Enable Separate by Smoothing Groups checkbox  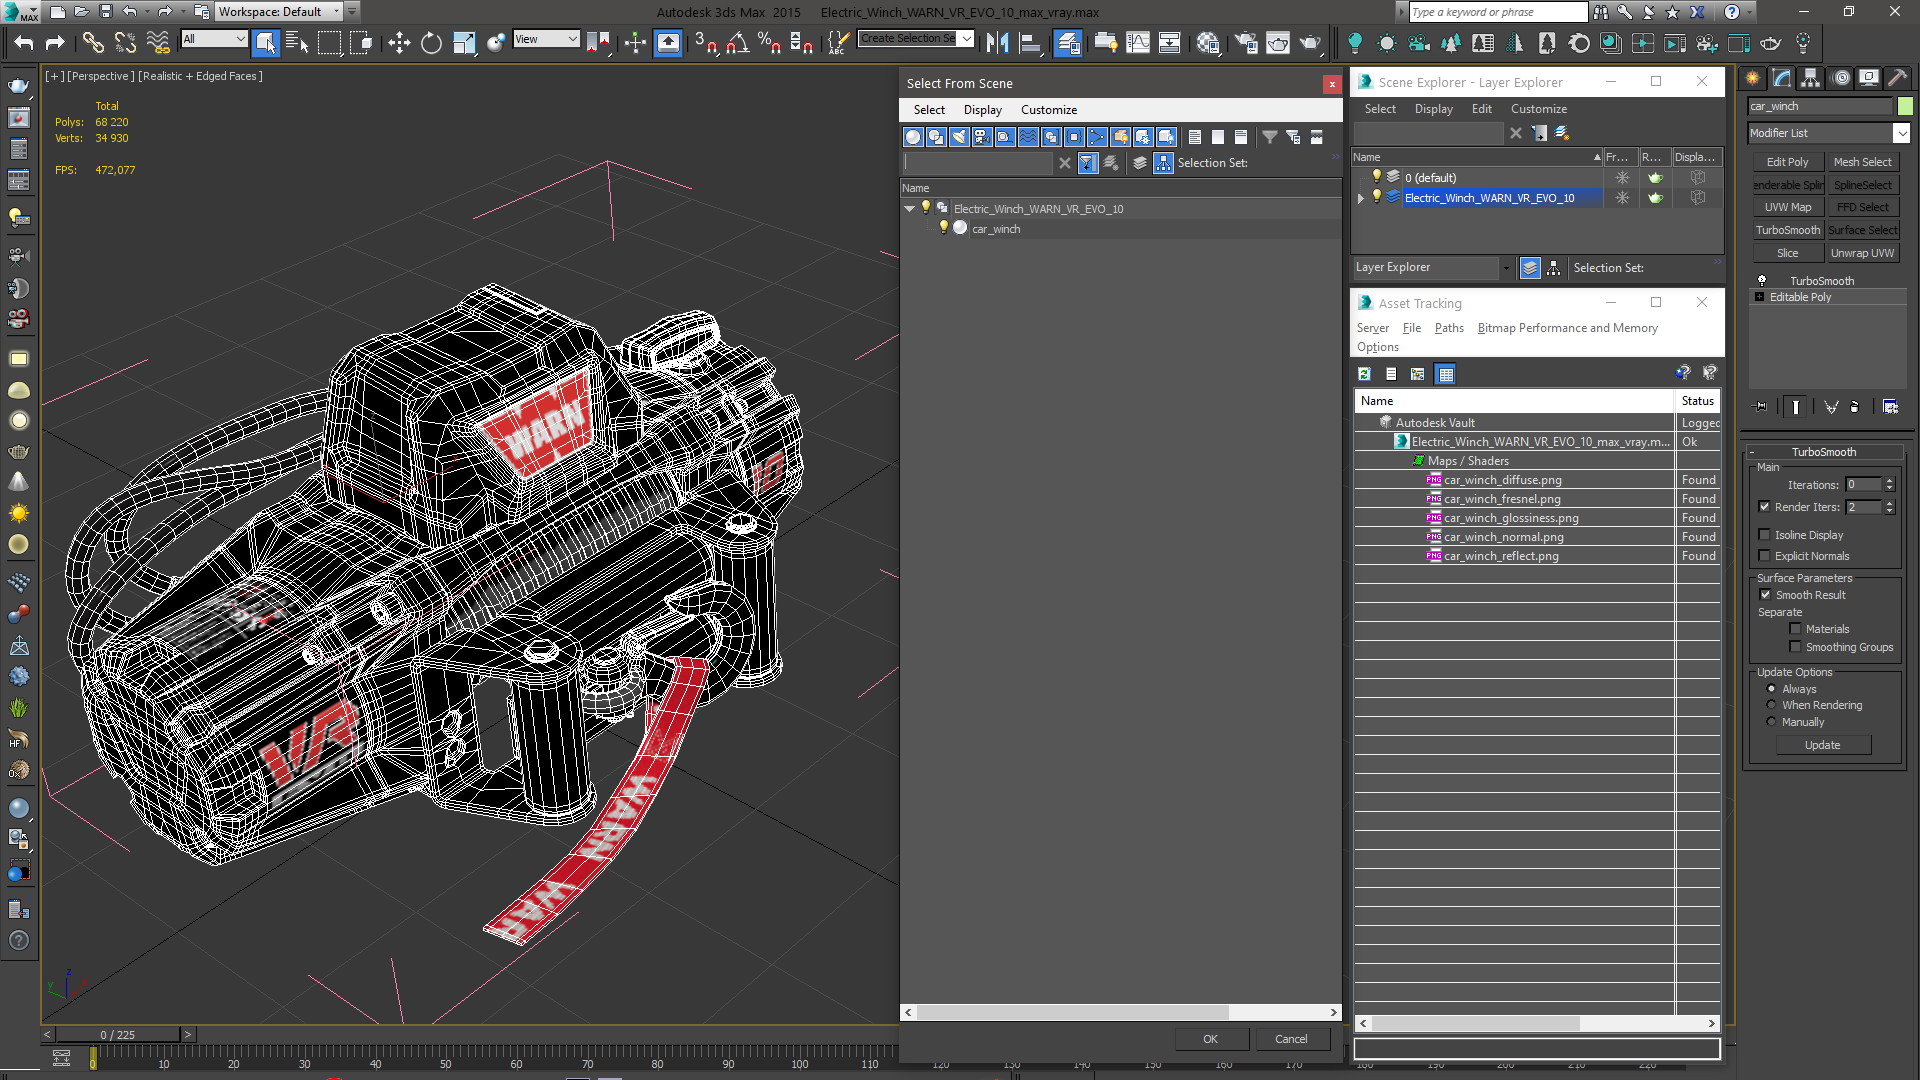click(x=1795, y=647)
